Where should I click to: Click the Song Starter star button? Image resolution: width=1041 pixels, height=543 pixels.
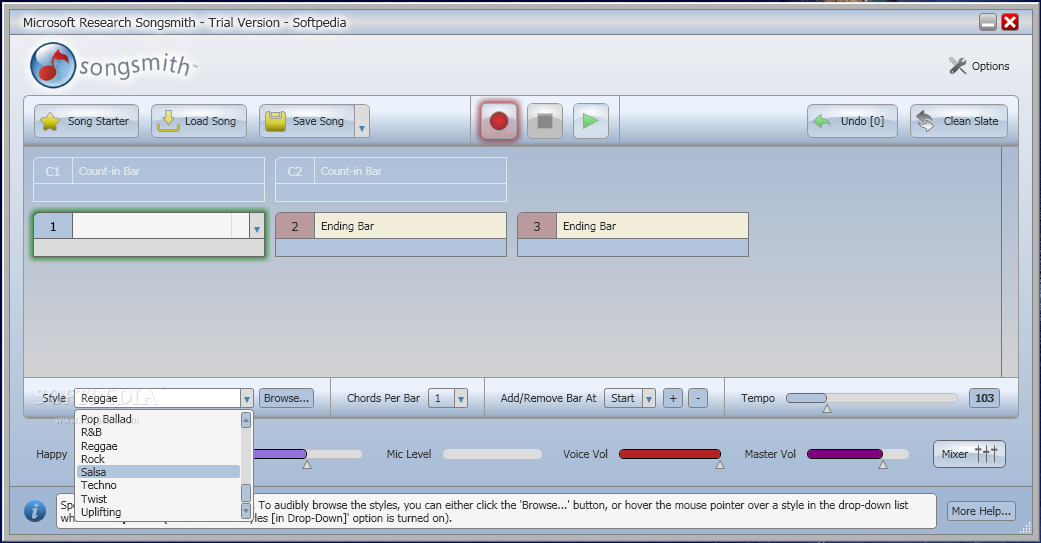86,121
